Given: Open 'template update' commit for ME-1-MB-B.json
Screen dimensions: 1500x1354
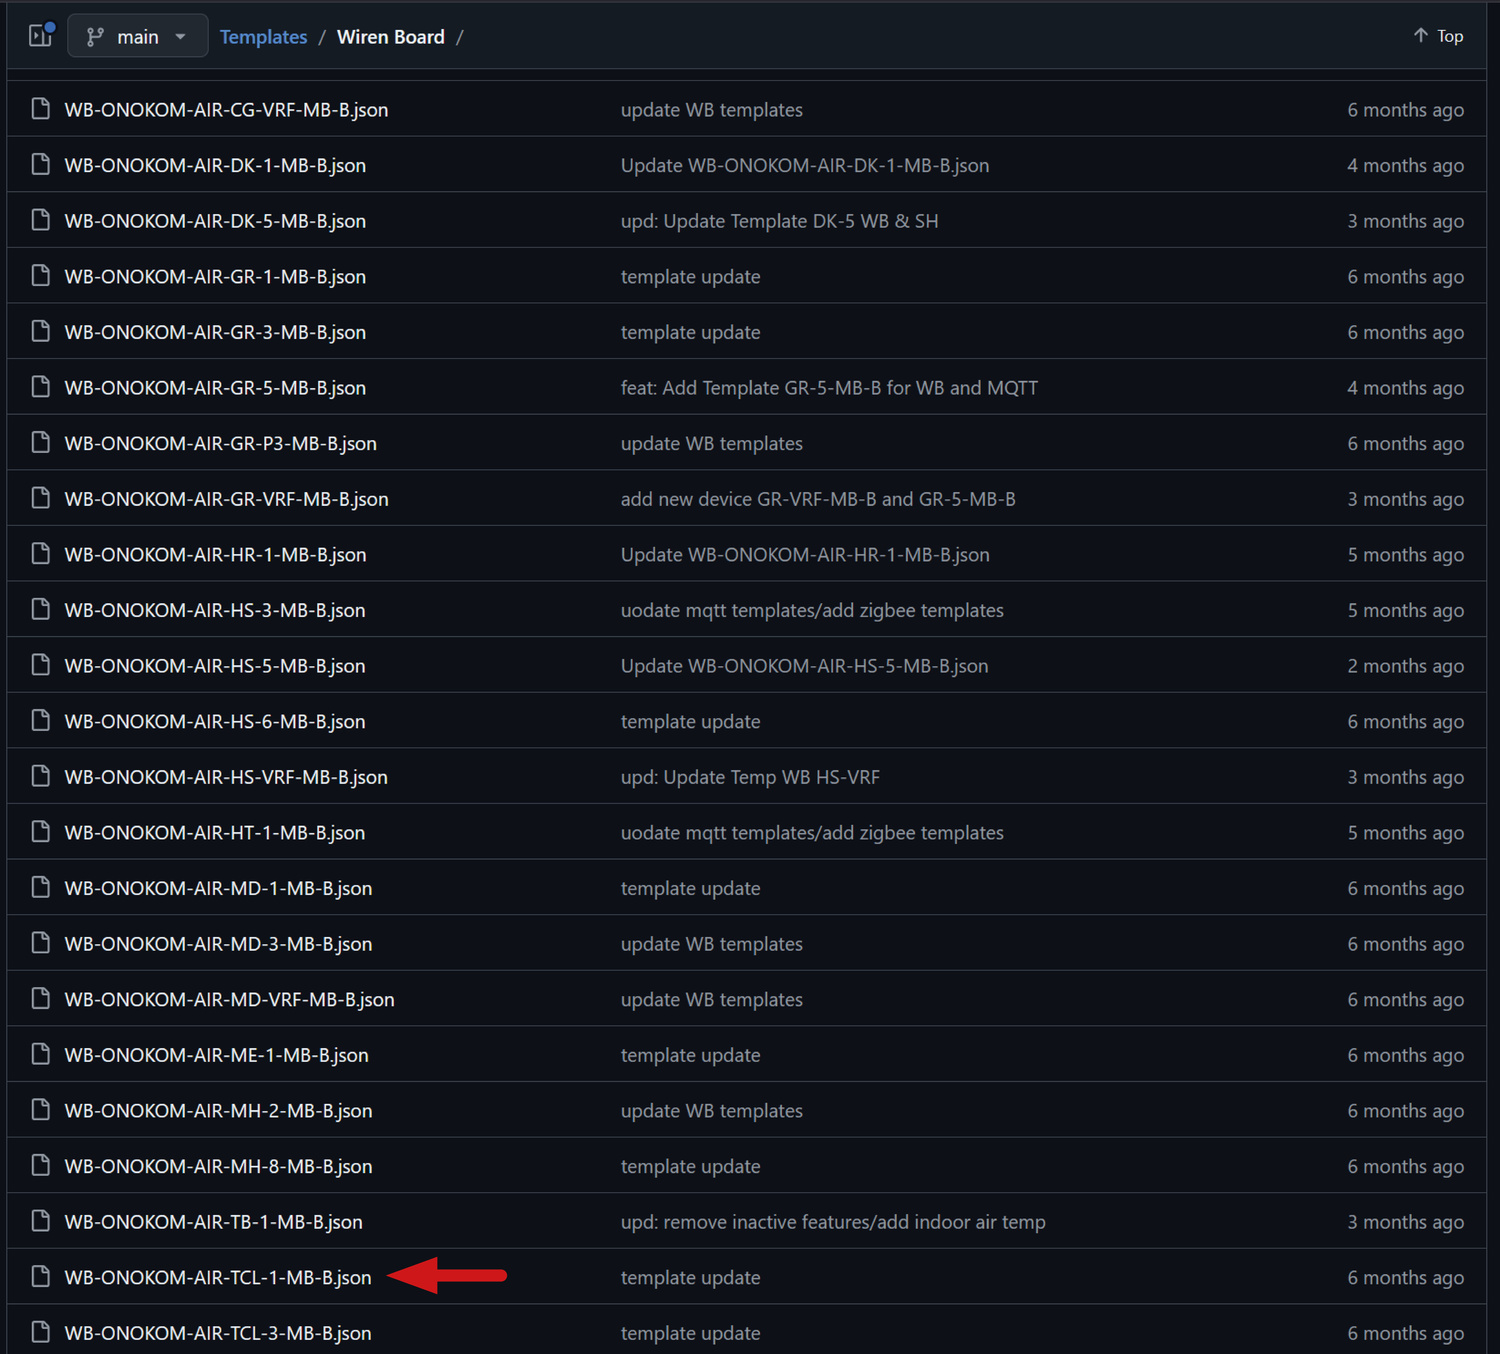Looking at the screenshot, I should click(690, 1055).
